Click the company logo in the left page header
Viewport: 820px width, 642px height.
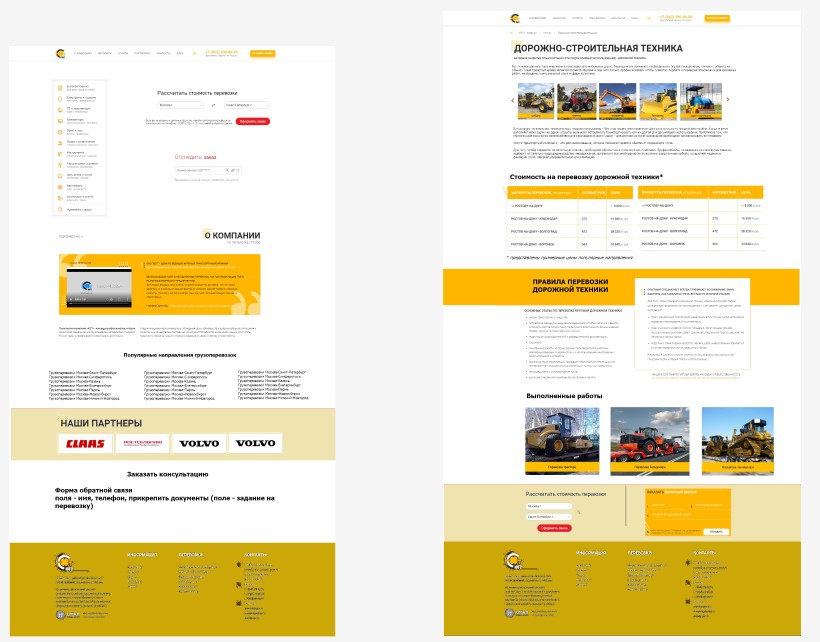click(60, 53)
